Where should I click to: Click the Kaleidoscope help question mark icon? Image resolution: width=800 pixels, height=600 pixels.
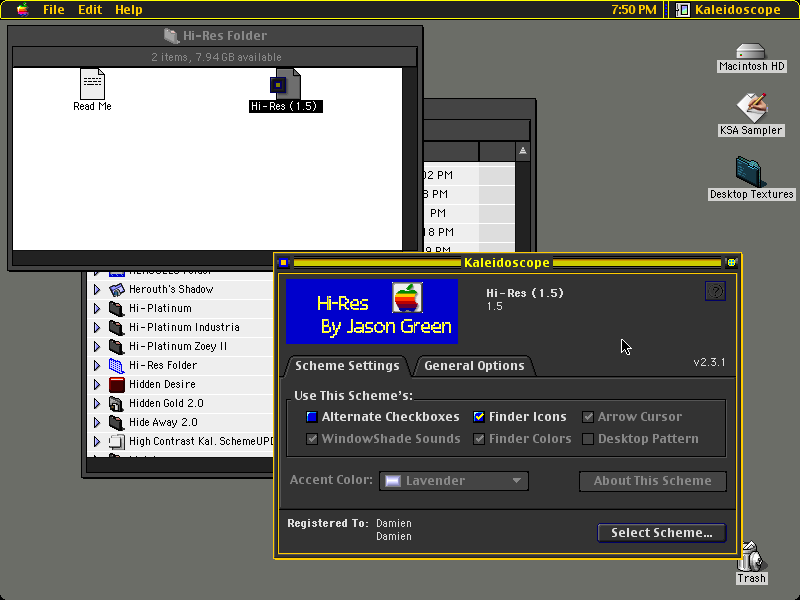pos(715,291)
